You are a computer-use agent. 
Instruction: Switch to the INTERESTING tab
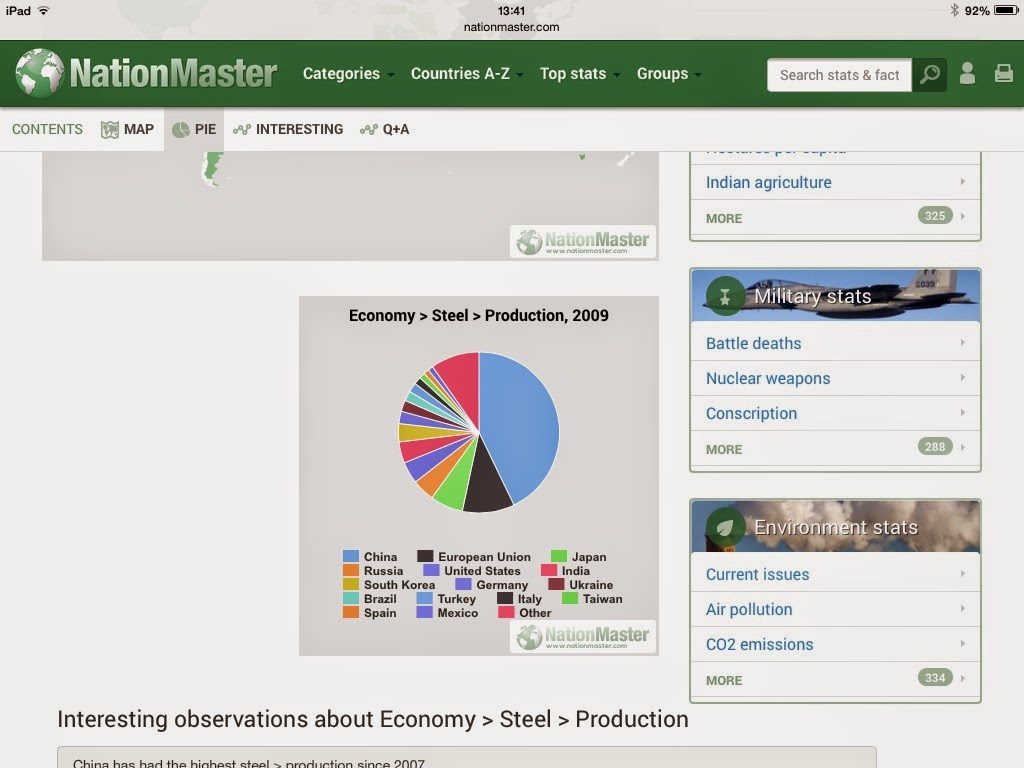coord(288,129)
